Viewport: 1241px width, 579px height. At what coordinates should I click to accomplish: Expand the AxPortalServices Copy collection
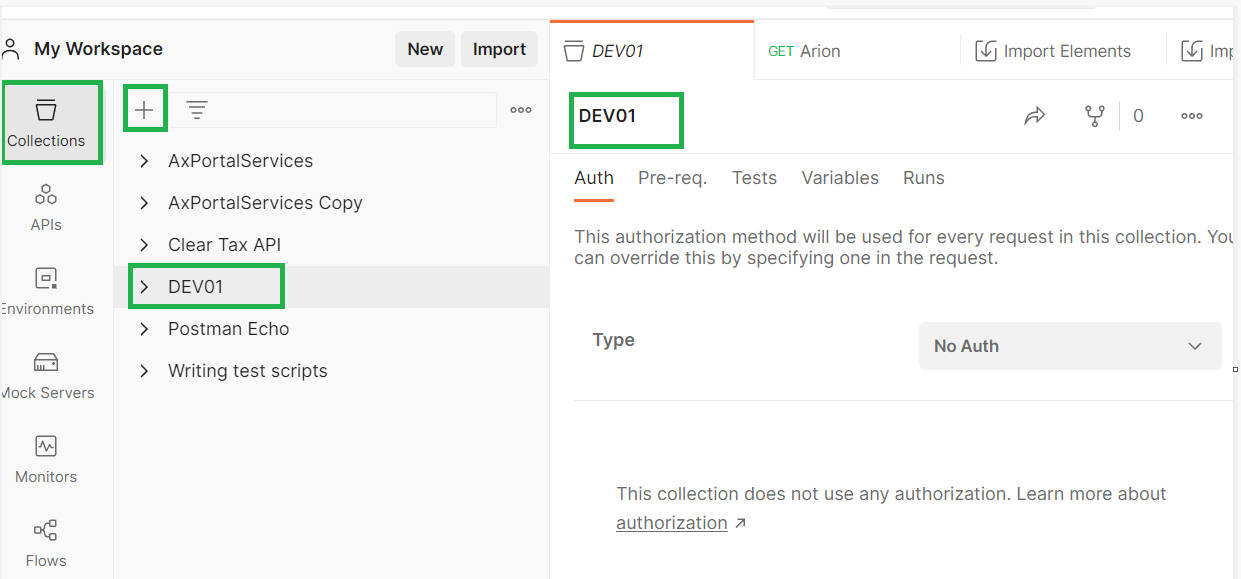pos(144,203)
